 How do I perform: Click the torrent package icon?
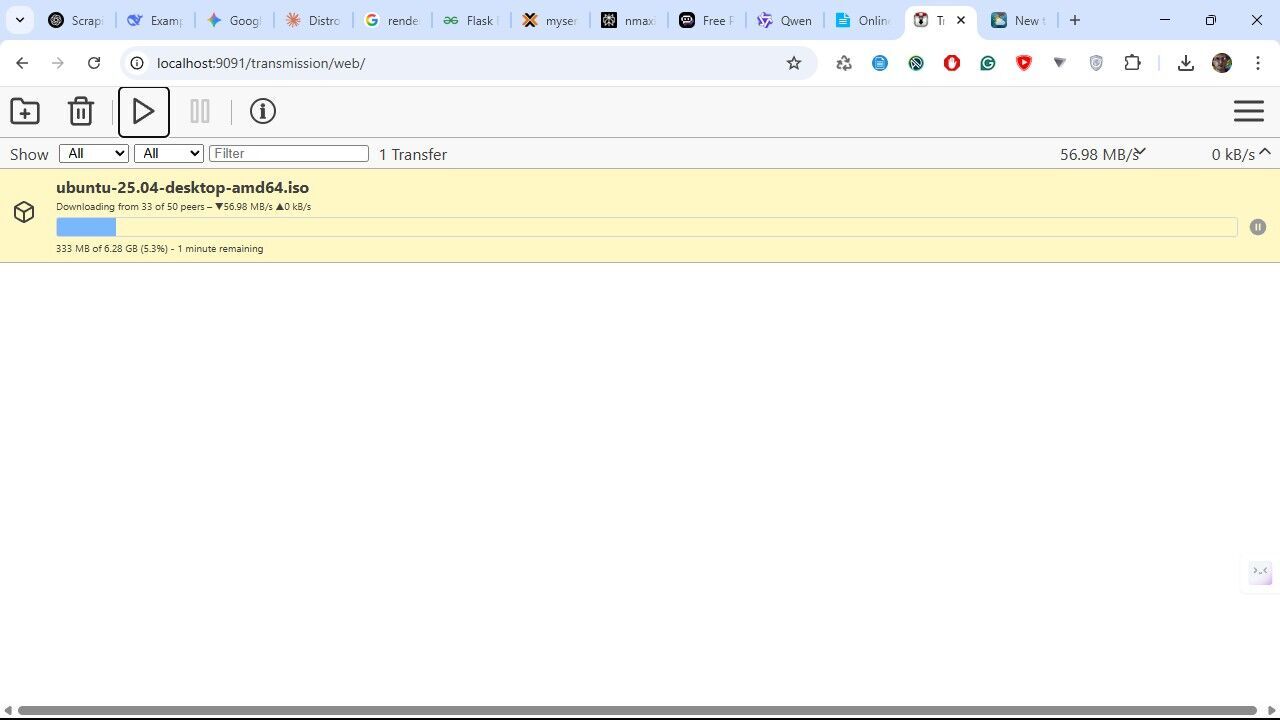[24, 212]
